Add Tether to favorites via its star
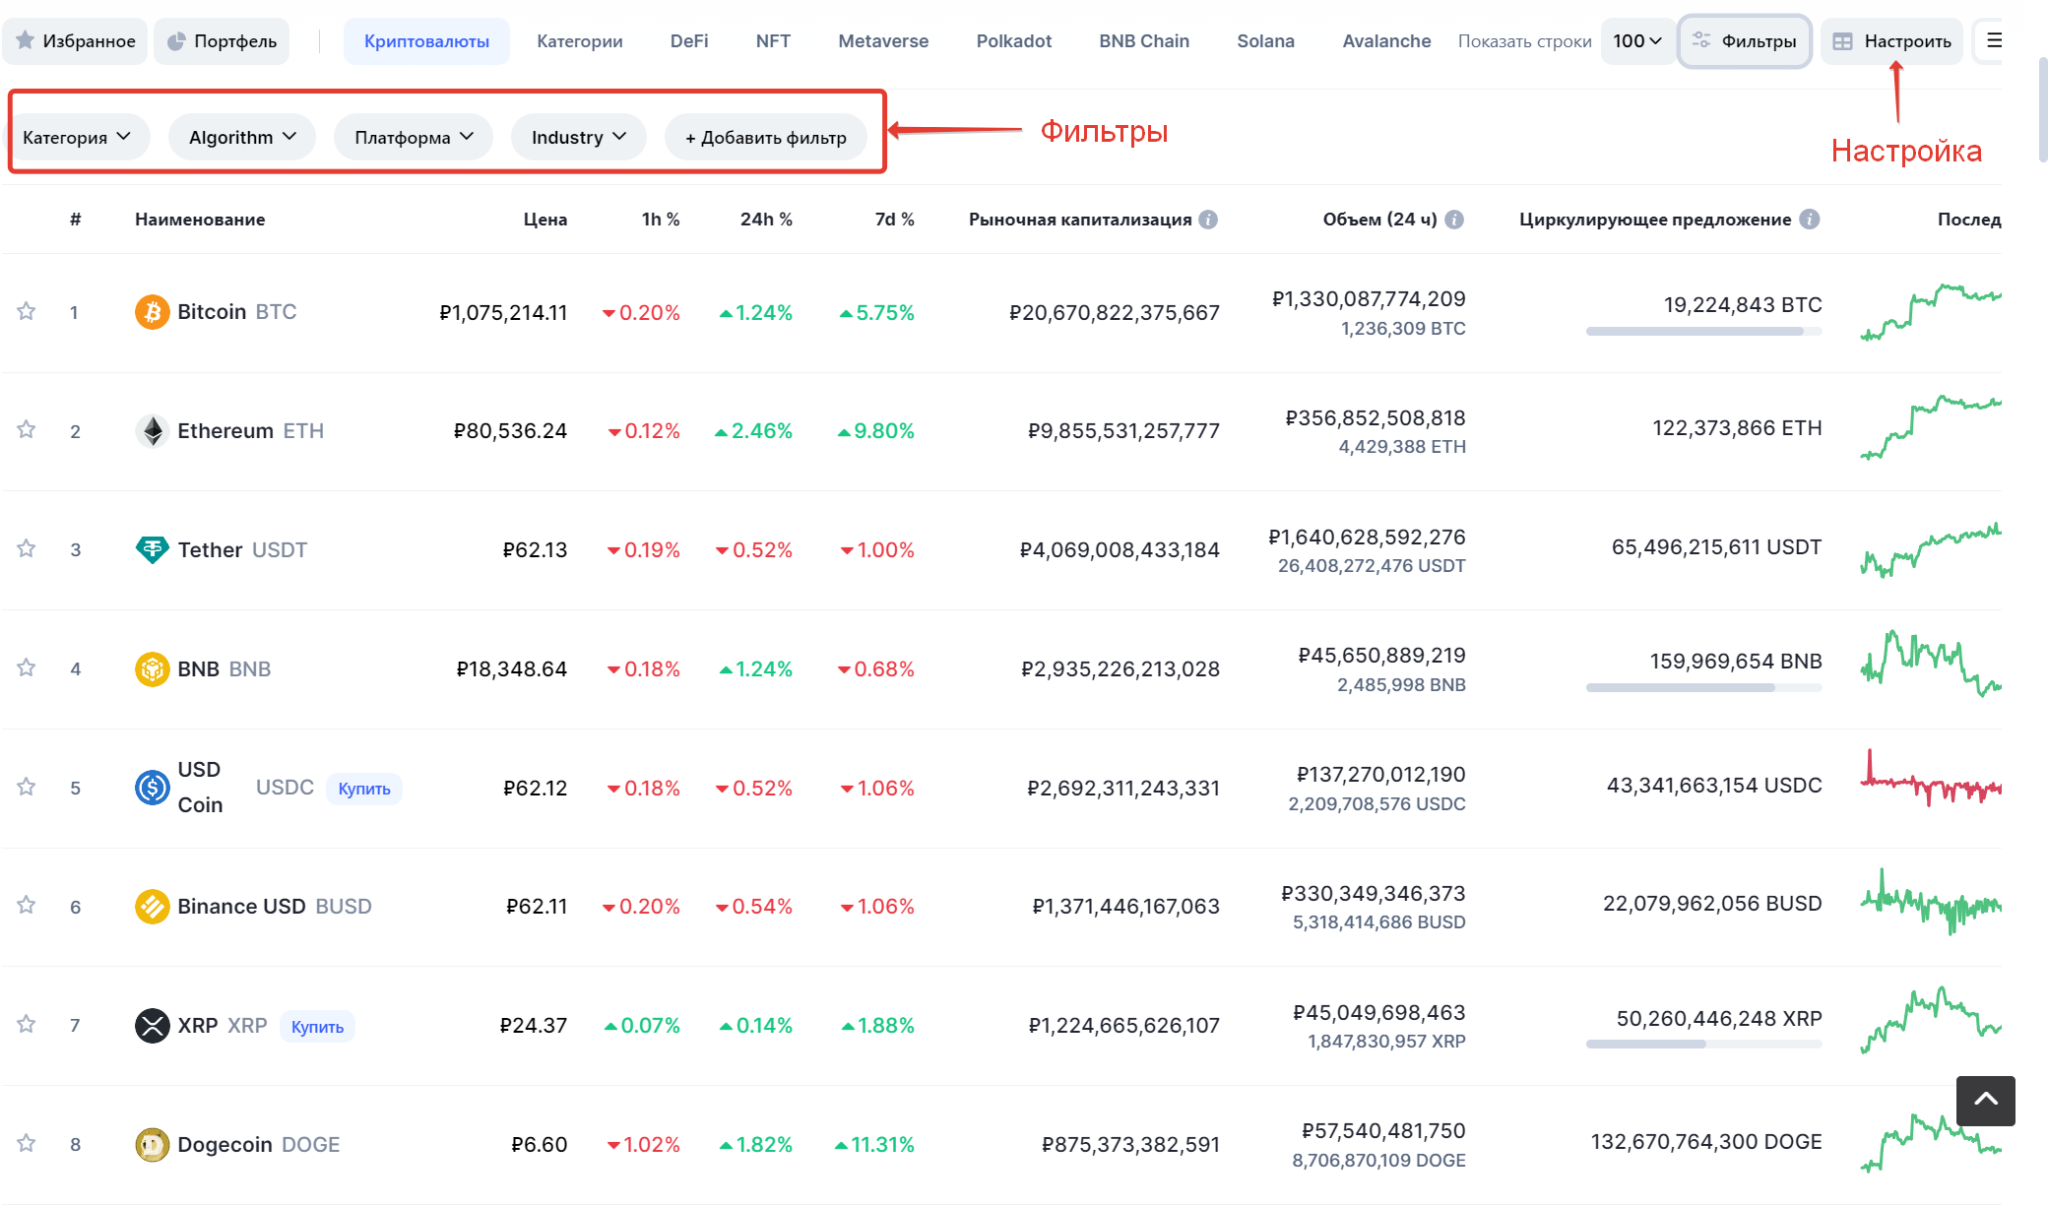Image resolution: width=2048 pixels, height=1206 pixels. click(26, 549)
